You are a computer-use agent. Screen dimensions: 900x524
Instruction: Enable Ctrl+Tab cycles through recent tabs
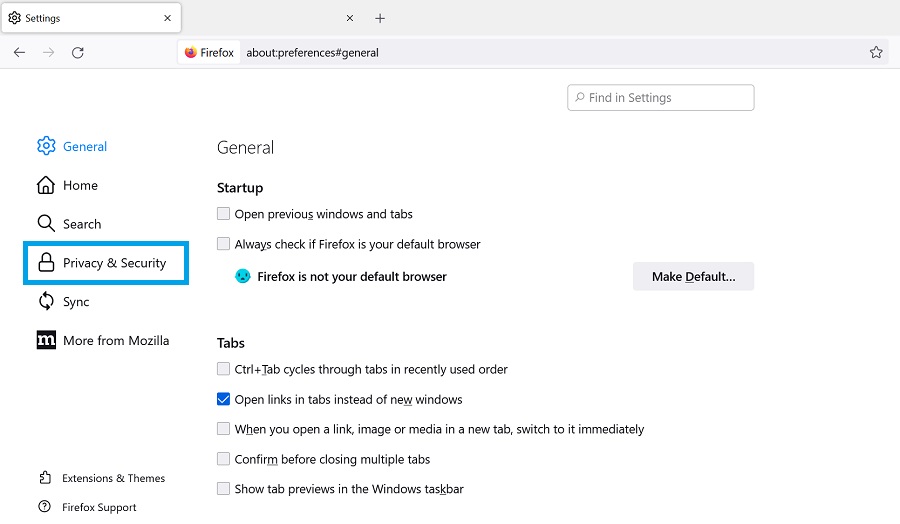point(223,370)
